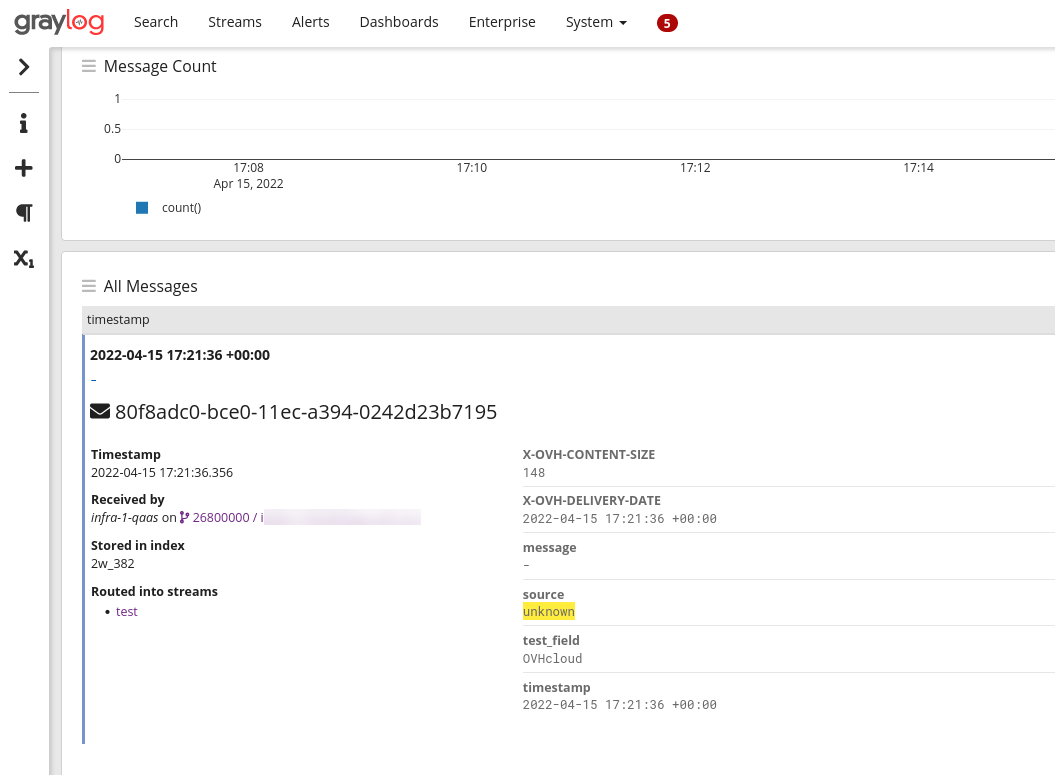
Task: Navigate to Alerts
Action: tap(310, 22)
